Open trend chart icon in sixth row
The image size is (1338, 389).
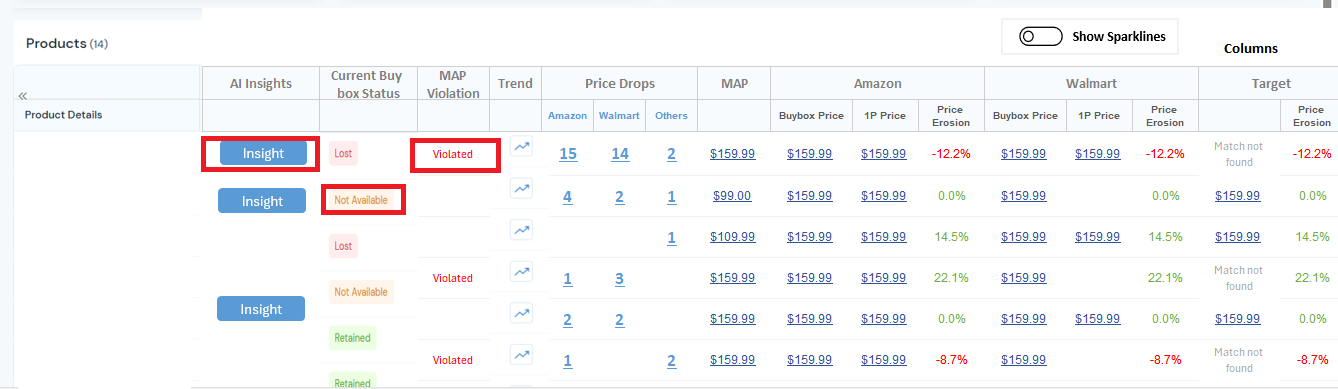click(x=521, y=354)
